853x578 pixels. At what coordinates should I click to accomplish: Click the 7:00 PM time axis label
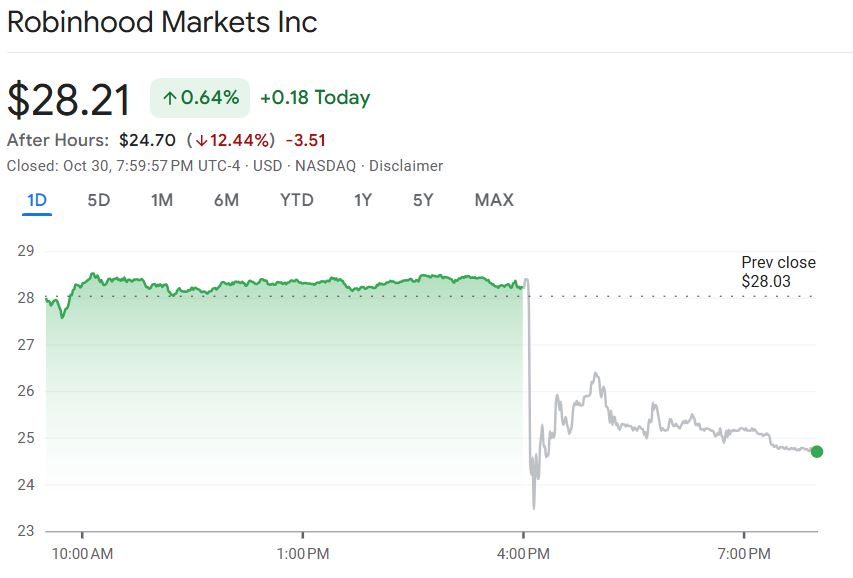tap(744, 553)
